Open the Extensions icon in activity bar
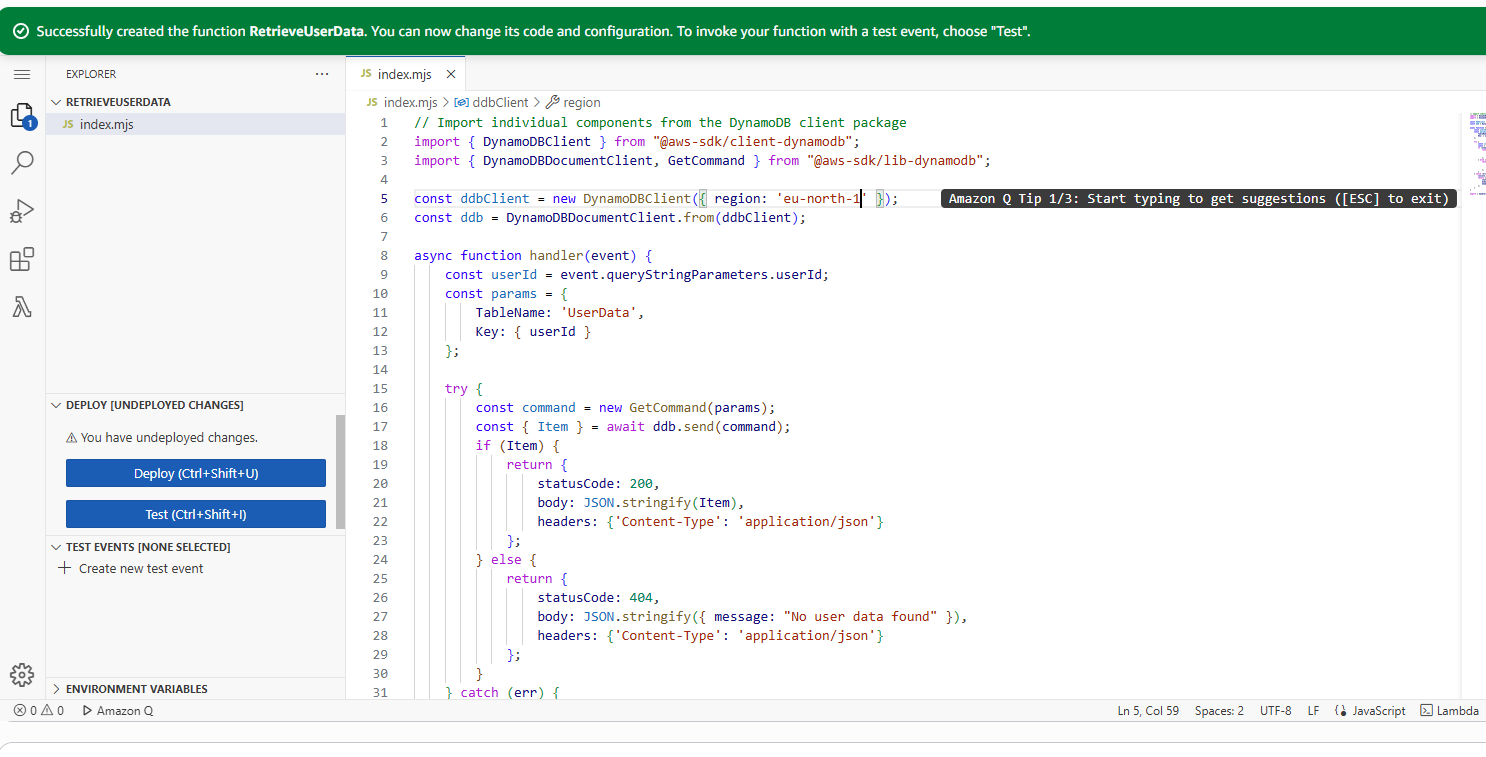 point(22,259)
